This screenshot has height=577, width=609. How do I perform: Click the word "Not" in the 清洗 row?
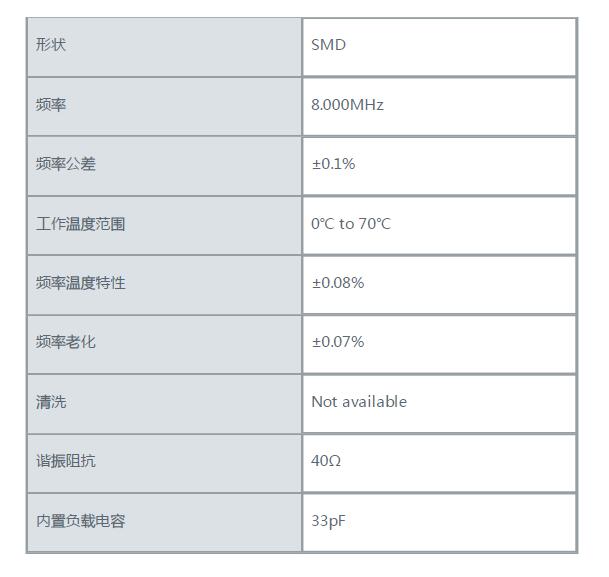click(324, 402)
